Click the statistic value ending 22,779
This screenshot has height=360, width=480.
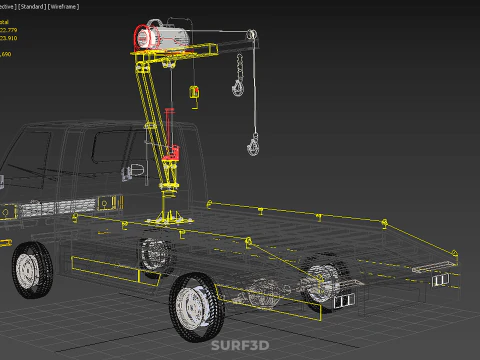click(8, 30)
